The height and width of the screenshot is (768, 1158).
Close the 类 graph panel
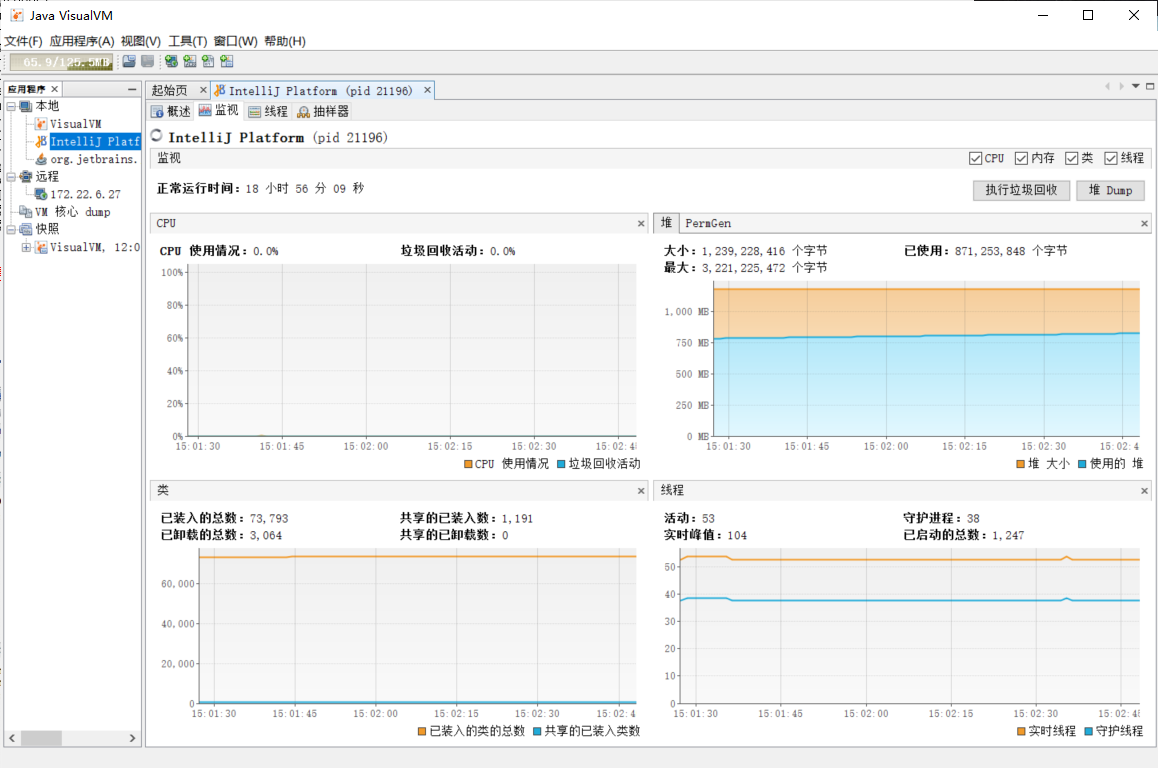[641, 490]
